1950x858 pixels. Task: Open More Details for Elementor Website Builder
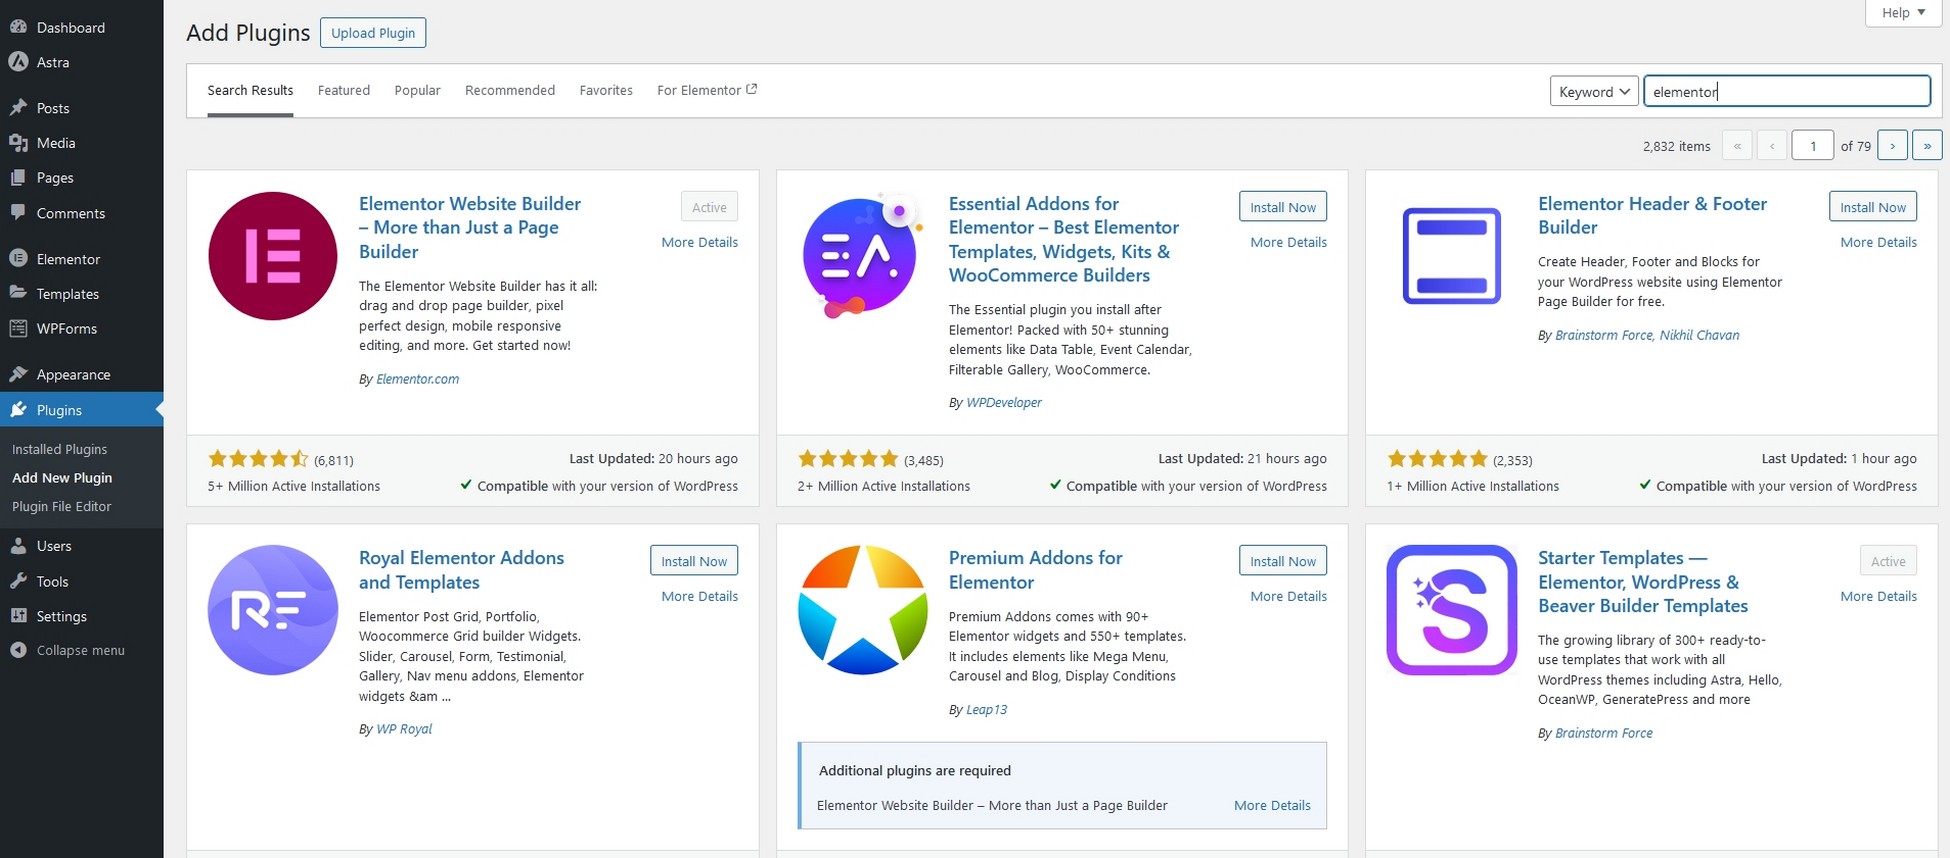[699, 242]
